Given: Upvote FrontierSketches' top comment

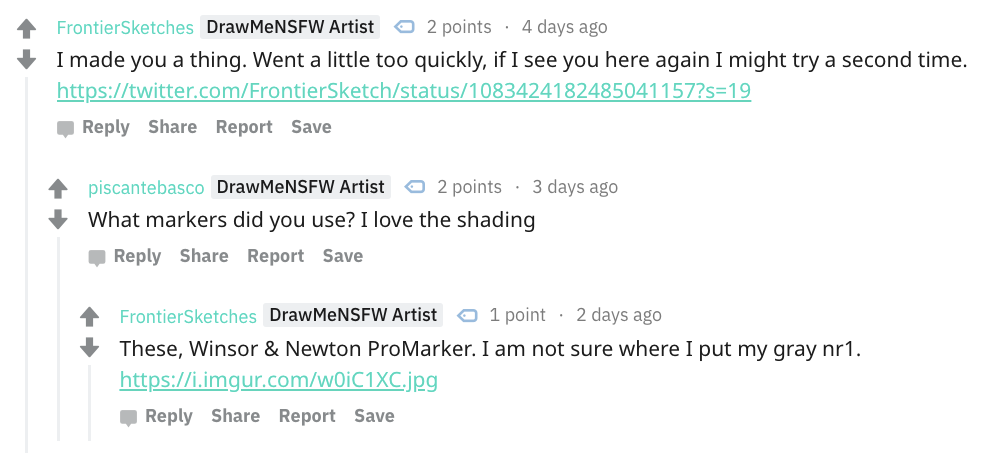Looking at the screenshot, I should click(x=26, y=28).
